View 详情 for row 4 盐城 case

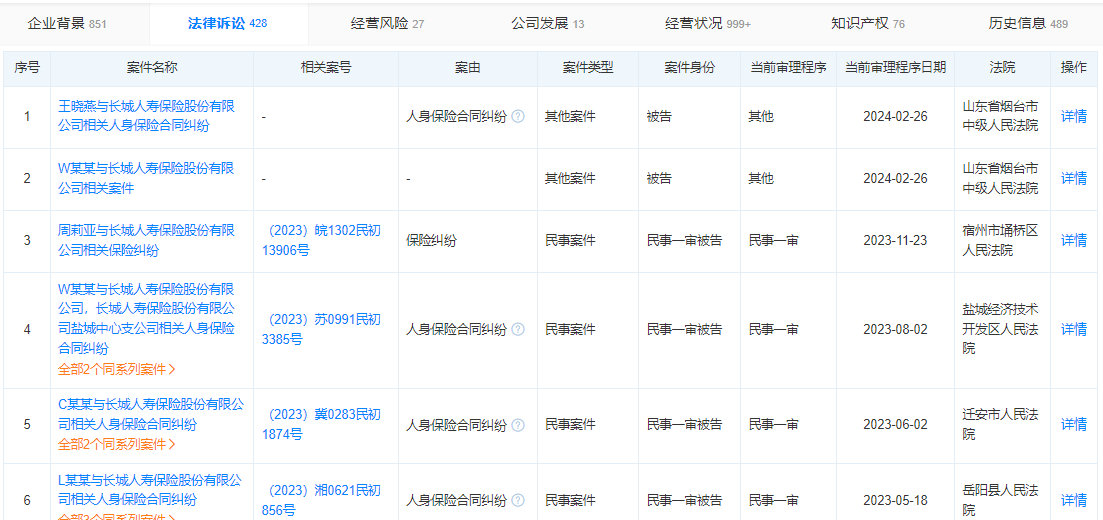1073,329
